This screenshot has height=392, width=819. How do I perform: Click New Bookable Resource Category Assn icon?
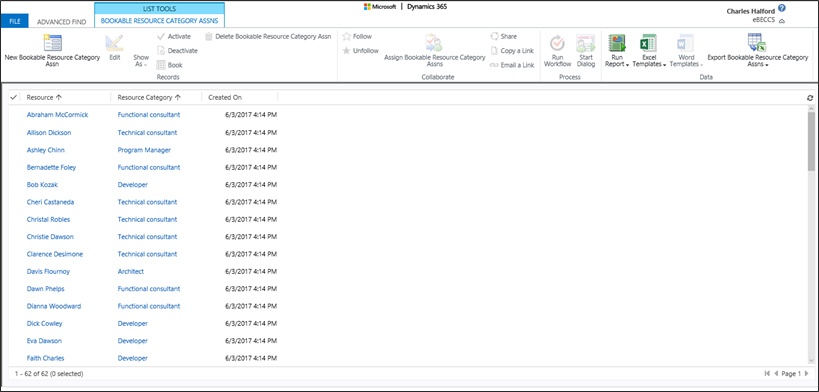click(x=52, y=43)
